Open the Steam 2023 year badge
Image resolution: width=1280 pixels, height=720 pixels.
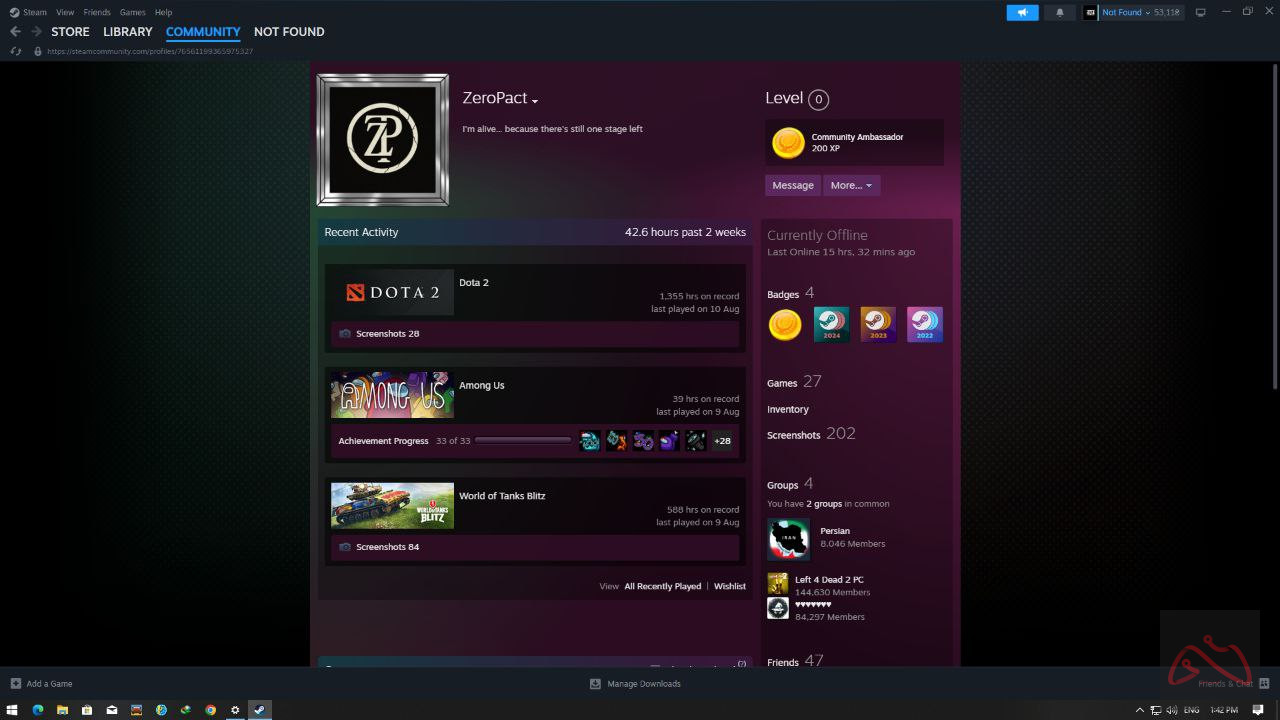click(x=878, y=324)
